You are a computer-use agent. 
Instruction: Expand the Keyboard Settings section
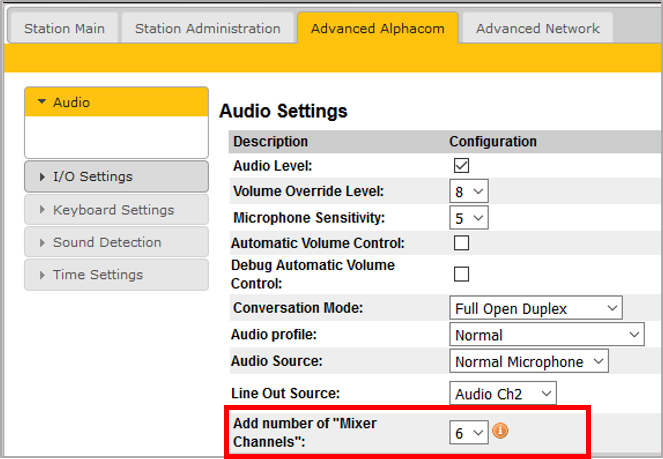click(116, 210)
